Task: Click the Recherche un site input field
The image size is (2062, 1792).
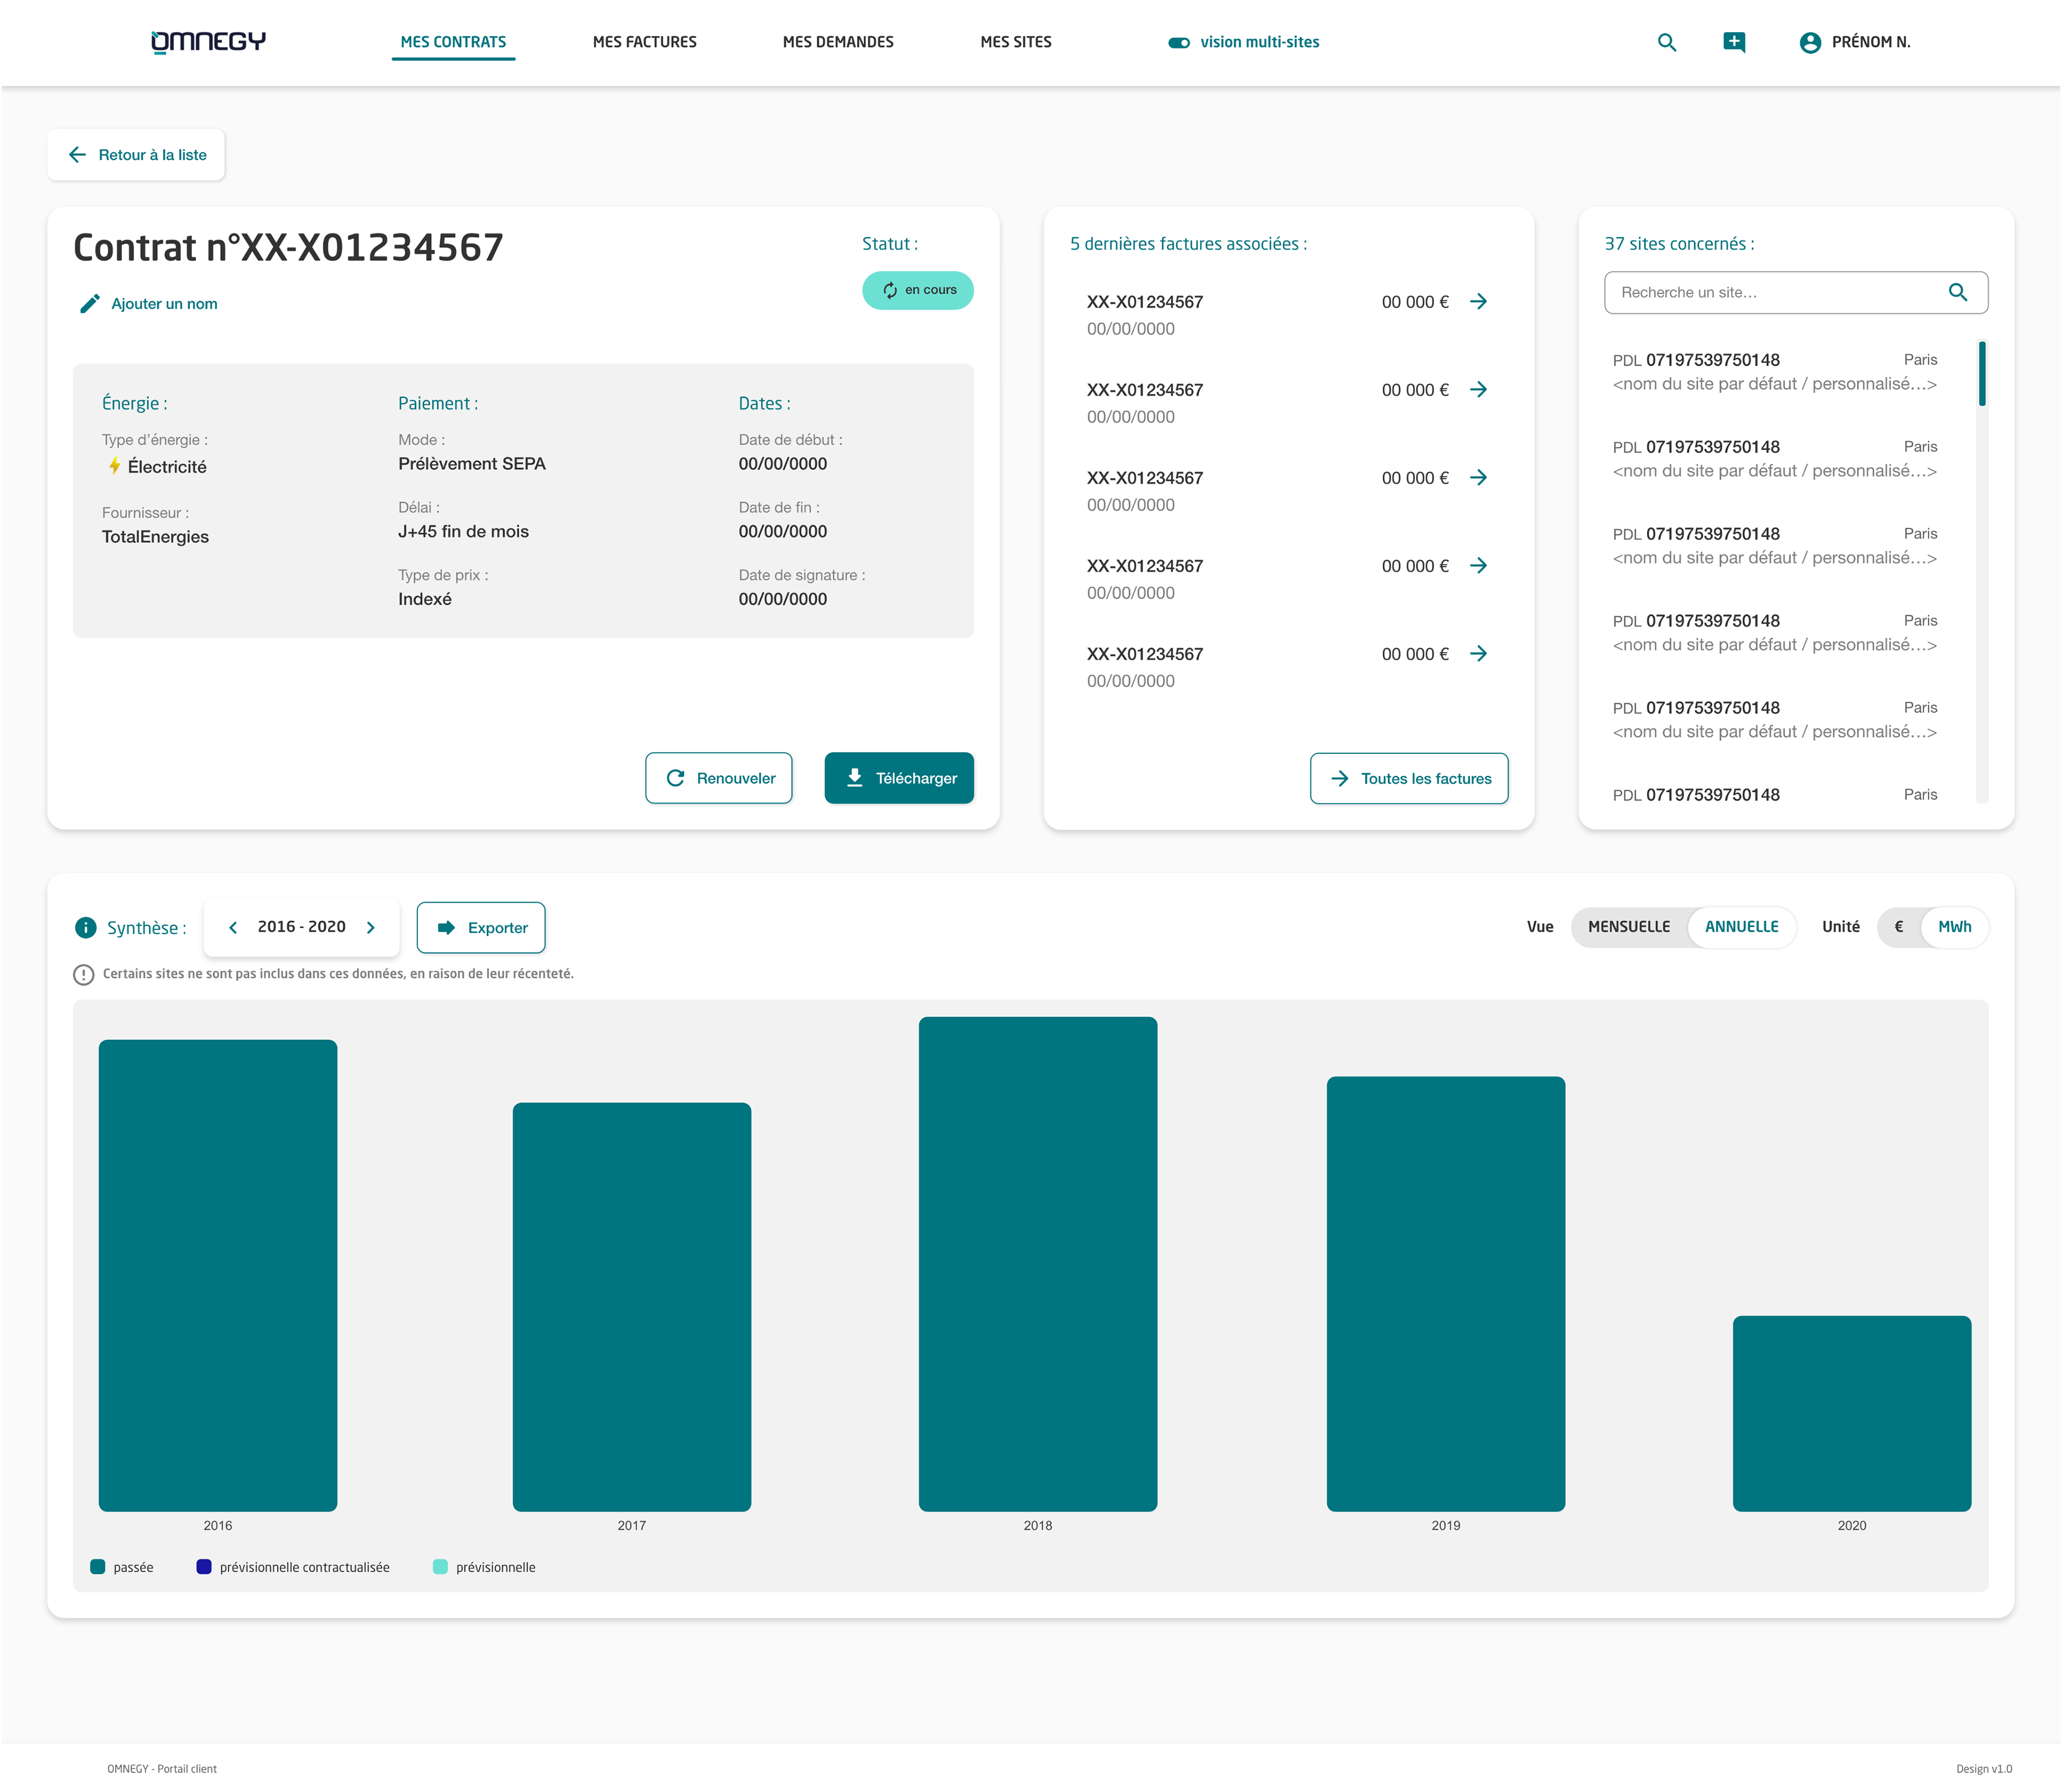Action: click(x=1795, y=292)
